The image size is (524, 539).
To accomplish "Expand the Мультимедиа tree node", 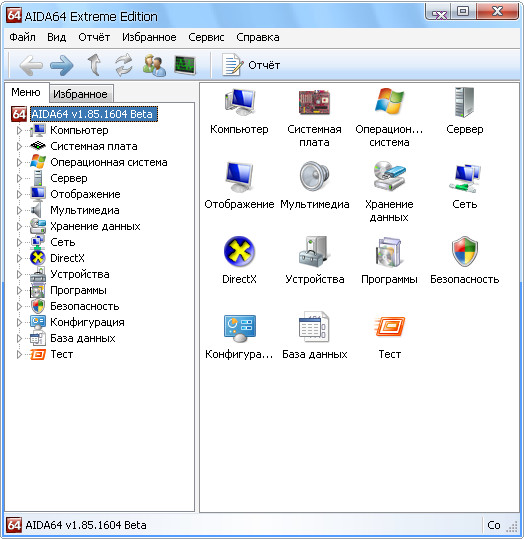I will pos(19,210).
